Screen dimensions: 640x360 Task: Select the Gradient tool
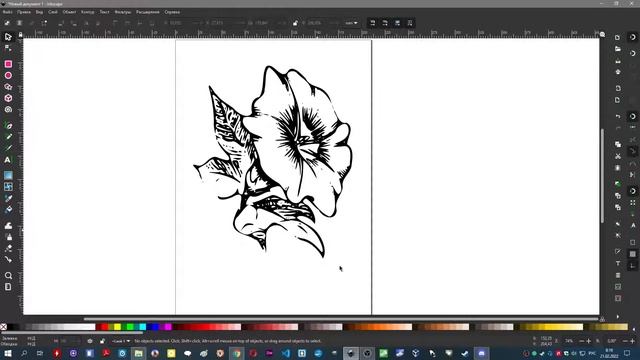pyautogui.click(x=8, y=176)
